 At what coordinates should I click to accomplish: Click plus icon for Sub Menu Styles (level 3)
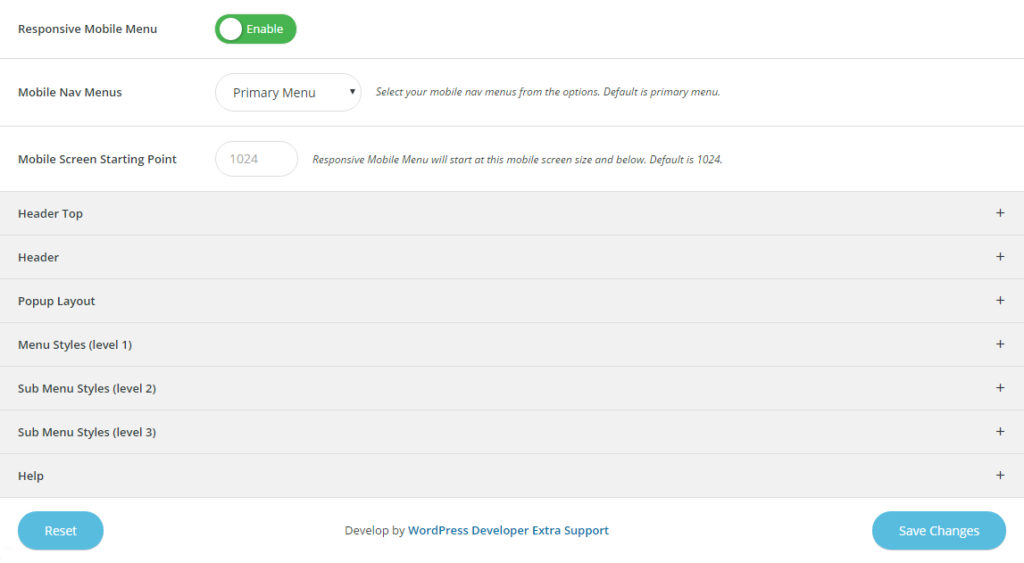pos(999,432)
